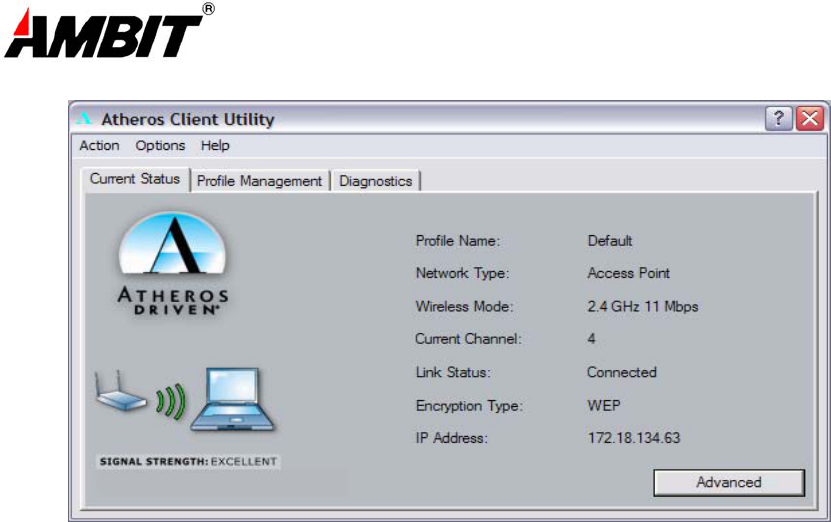Viewport: 831px width, 522px height.
Task: Open the Action menu
Action: pyautogui.click(x=99, y=145)
